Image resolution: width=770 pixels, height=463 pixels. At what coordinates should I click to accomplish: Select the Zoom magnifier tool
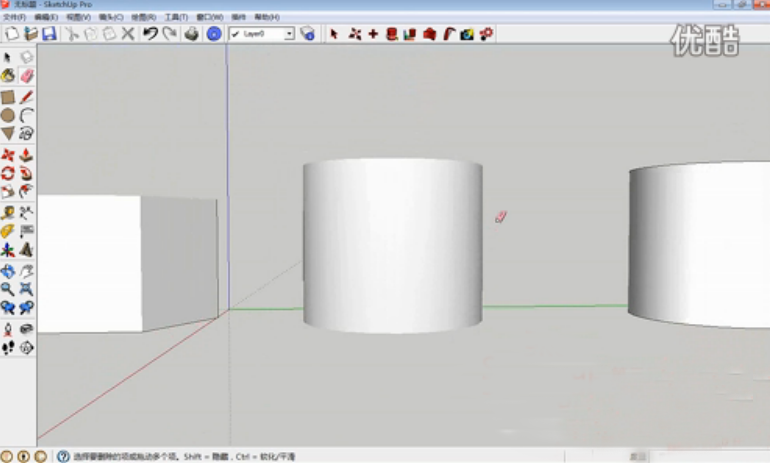[x=8, y=289]
